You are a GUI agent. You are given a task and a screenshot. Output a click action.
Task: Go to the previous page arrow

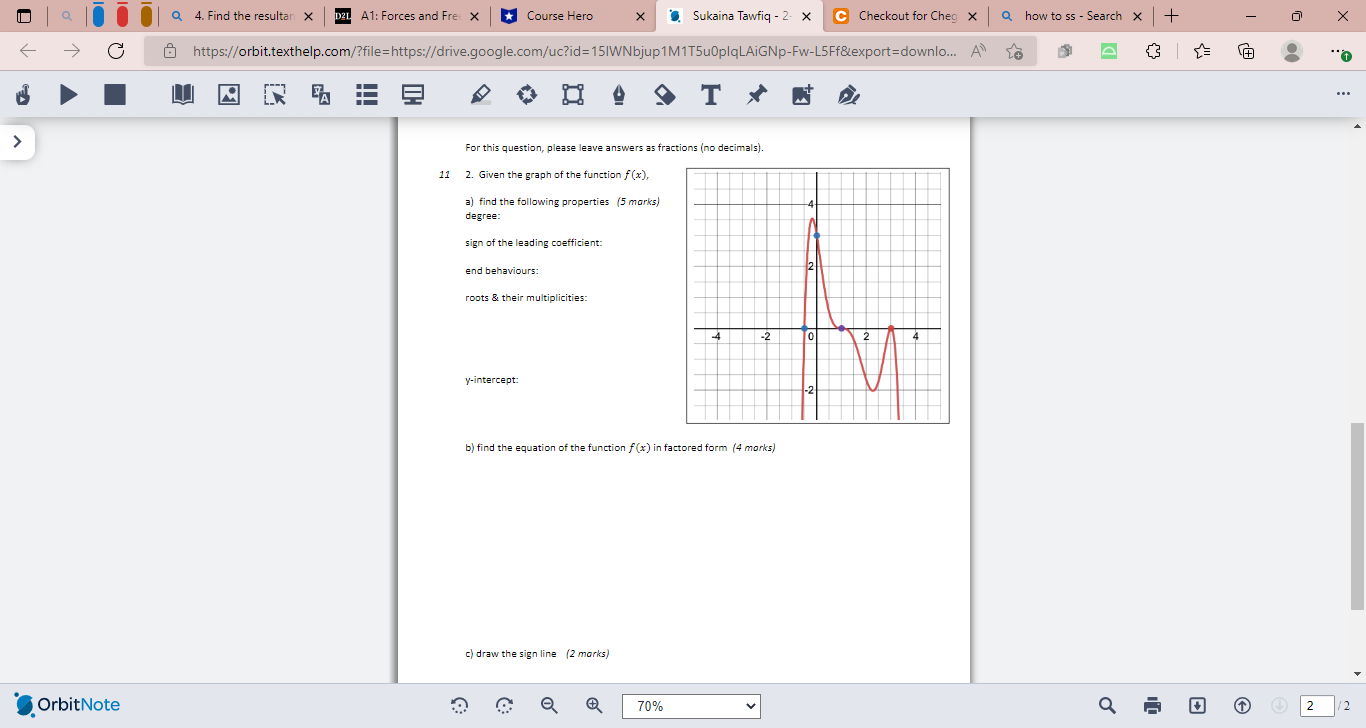point(1243,706)
